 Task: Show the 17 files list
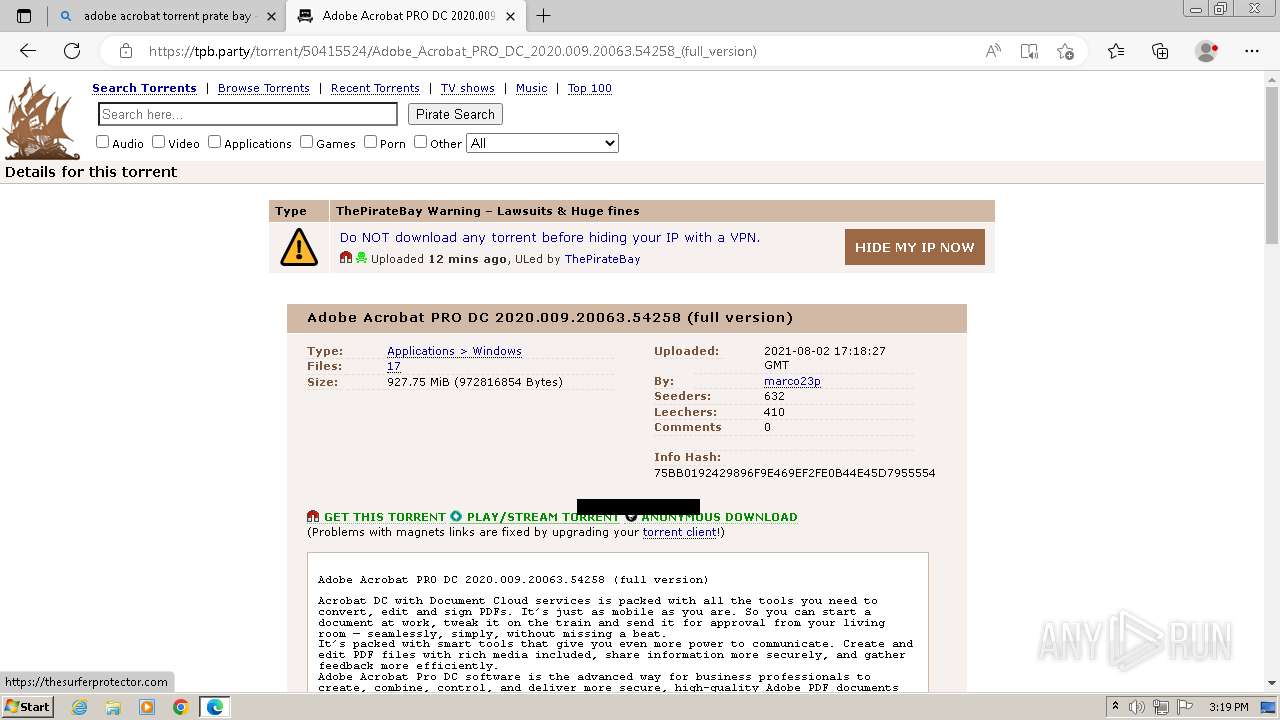point(393,366)
